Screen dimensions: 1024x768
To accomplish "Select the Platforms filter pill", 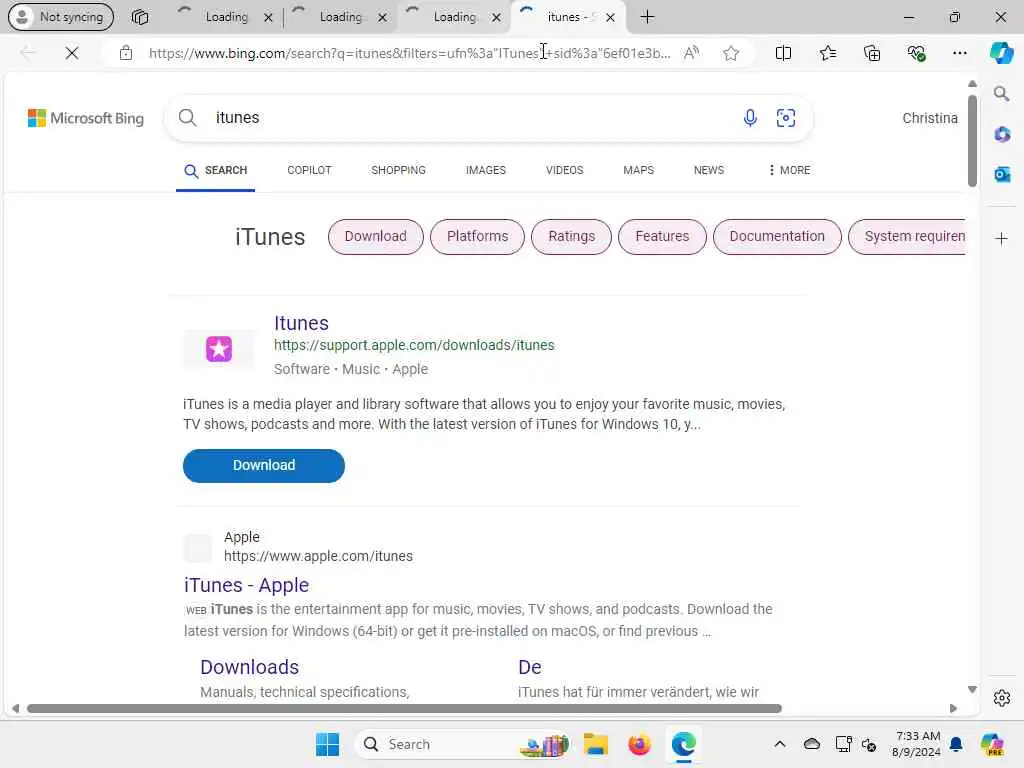I will (x=477, y=236).
